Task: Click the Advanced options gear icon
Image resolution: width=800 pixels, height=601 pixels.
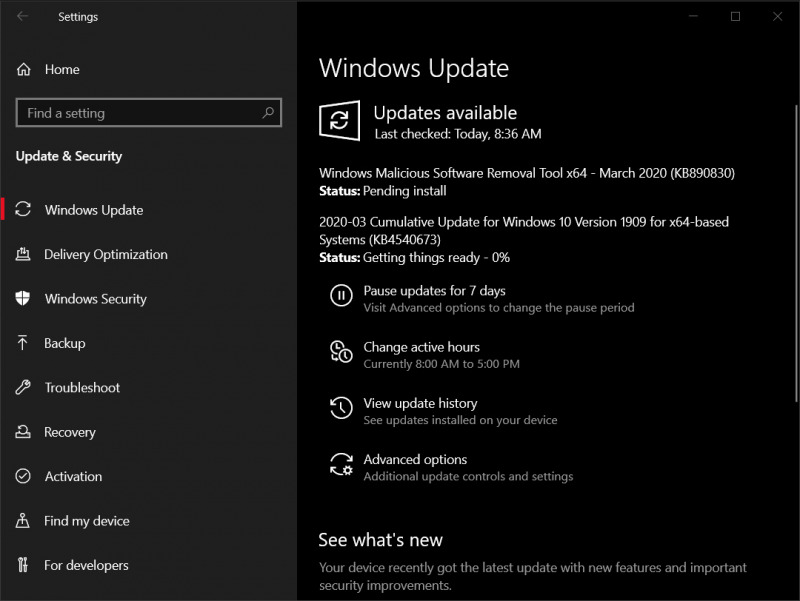Action: pyautogui.click(x=341, y=464)
